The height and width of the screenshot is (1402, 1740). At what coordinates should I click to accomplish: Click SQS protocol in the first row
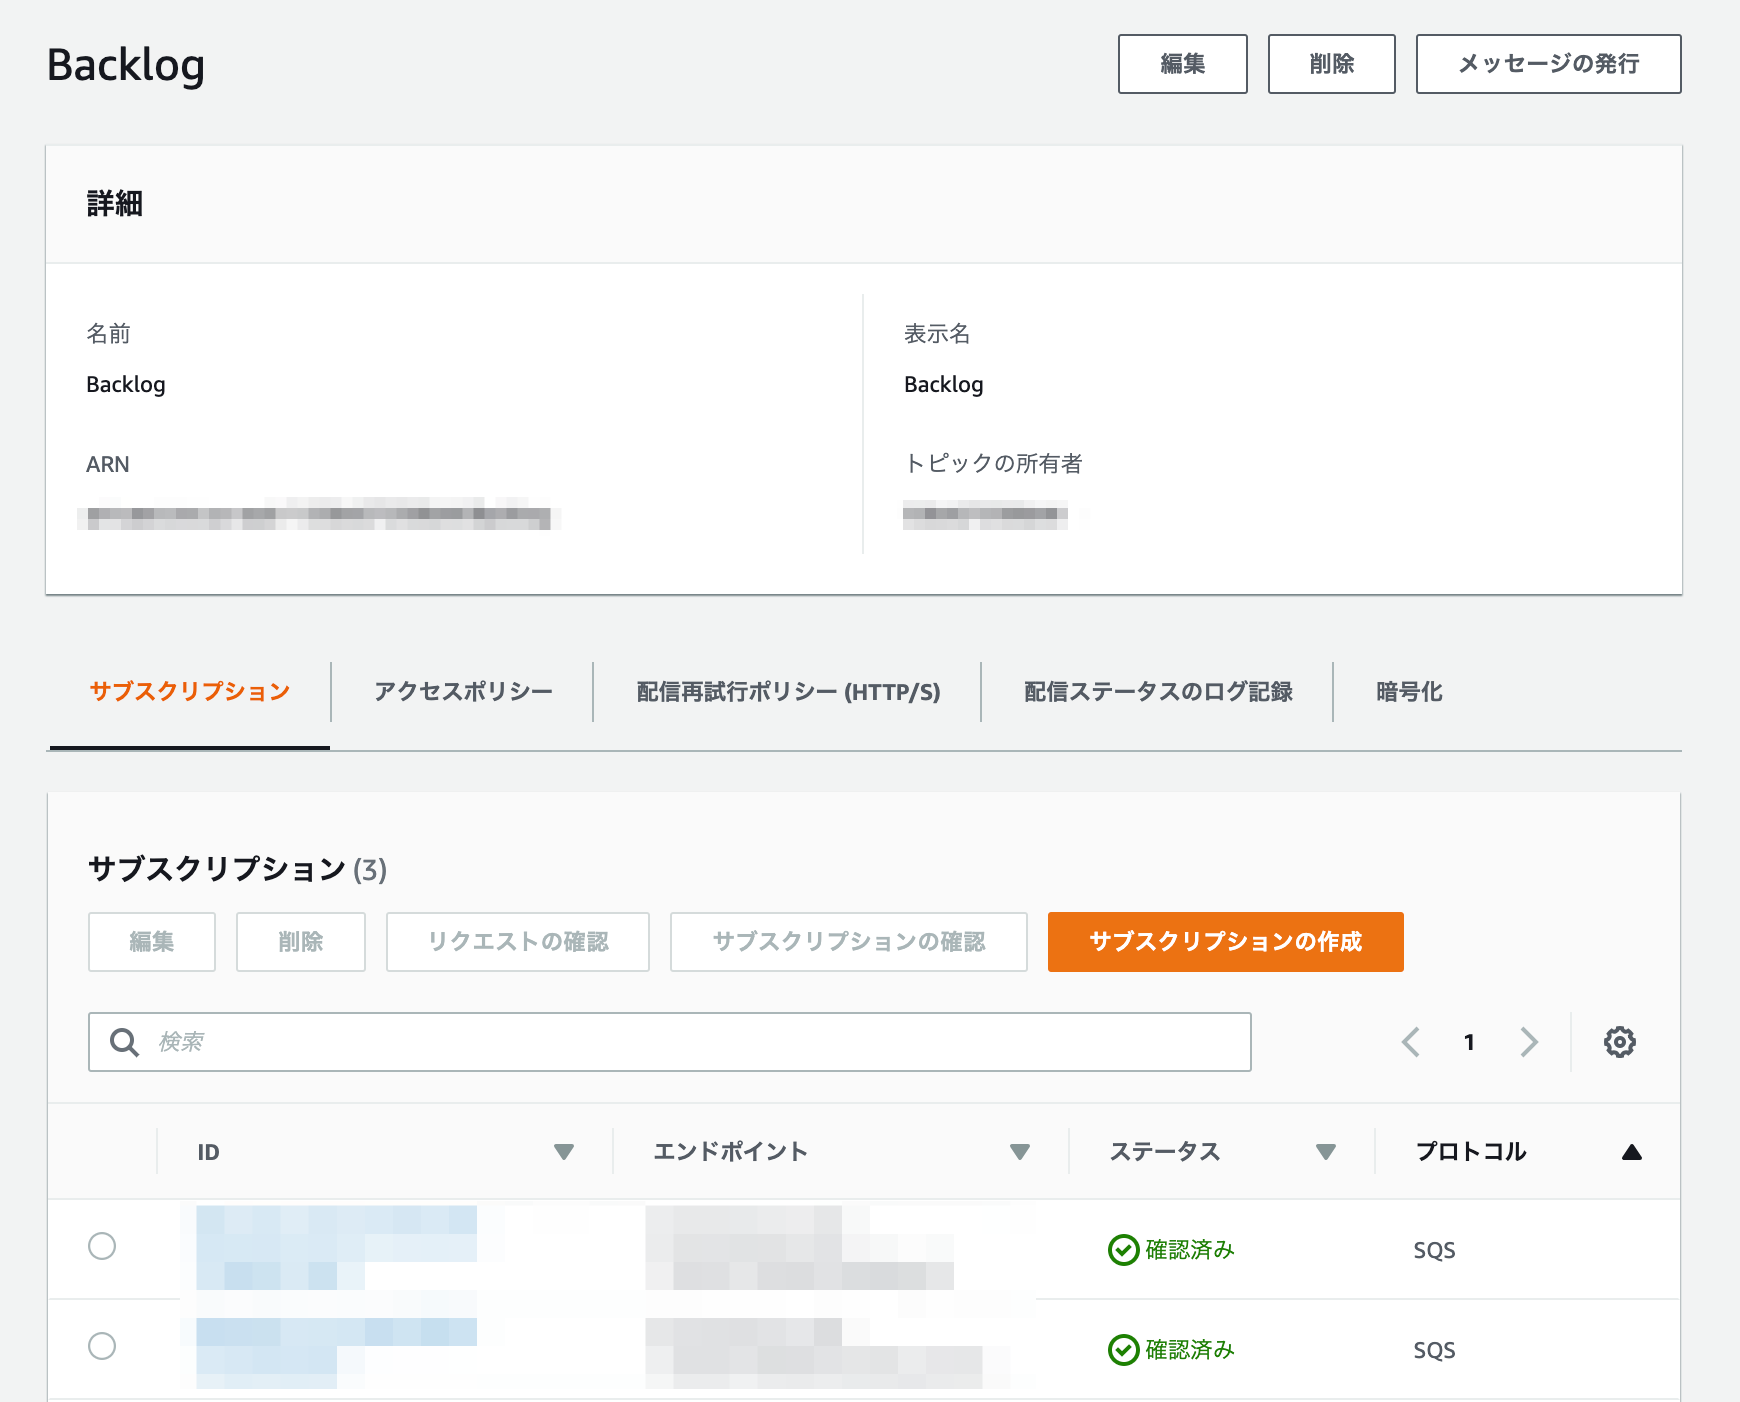[1434, 1250]
